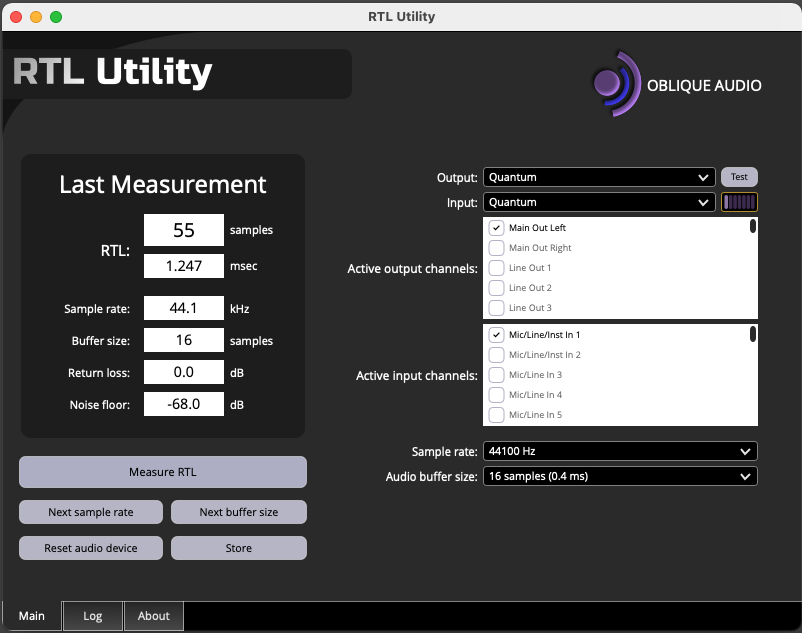Enable Mic/Line/Inst In 2 input
Image resolution: width=802 pixels, height=633 pixels.
496,354
